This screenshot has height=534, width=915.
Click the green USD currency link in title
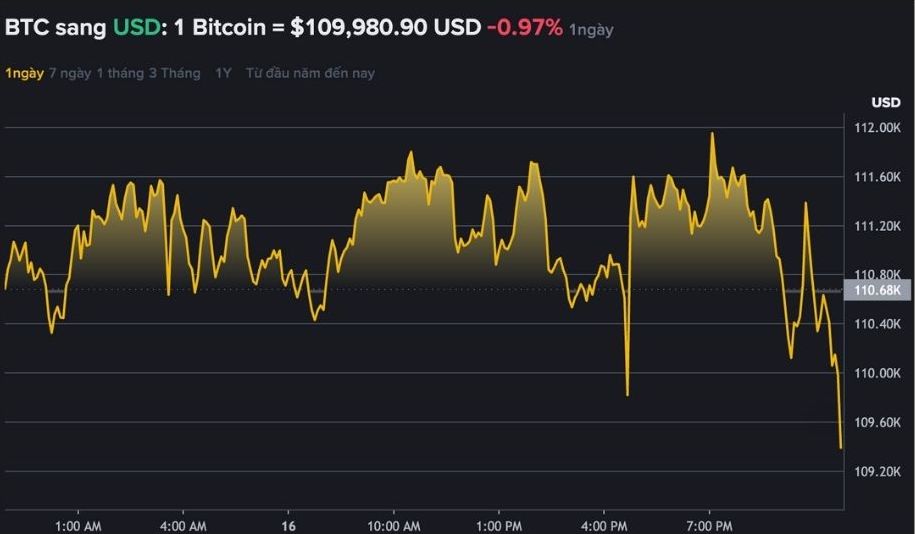(136, 27)
